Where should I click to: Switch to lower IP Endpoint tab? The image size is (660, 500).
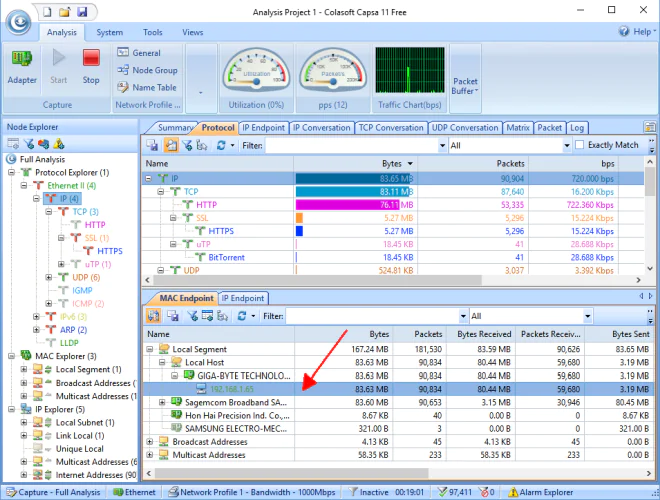(243, 298)
